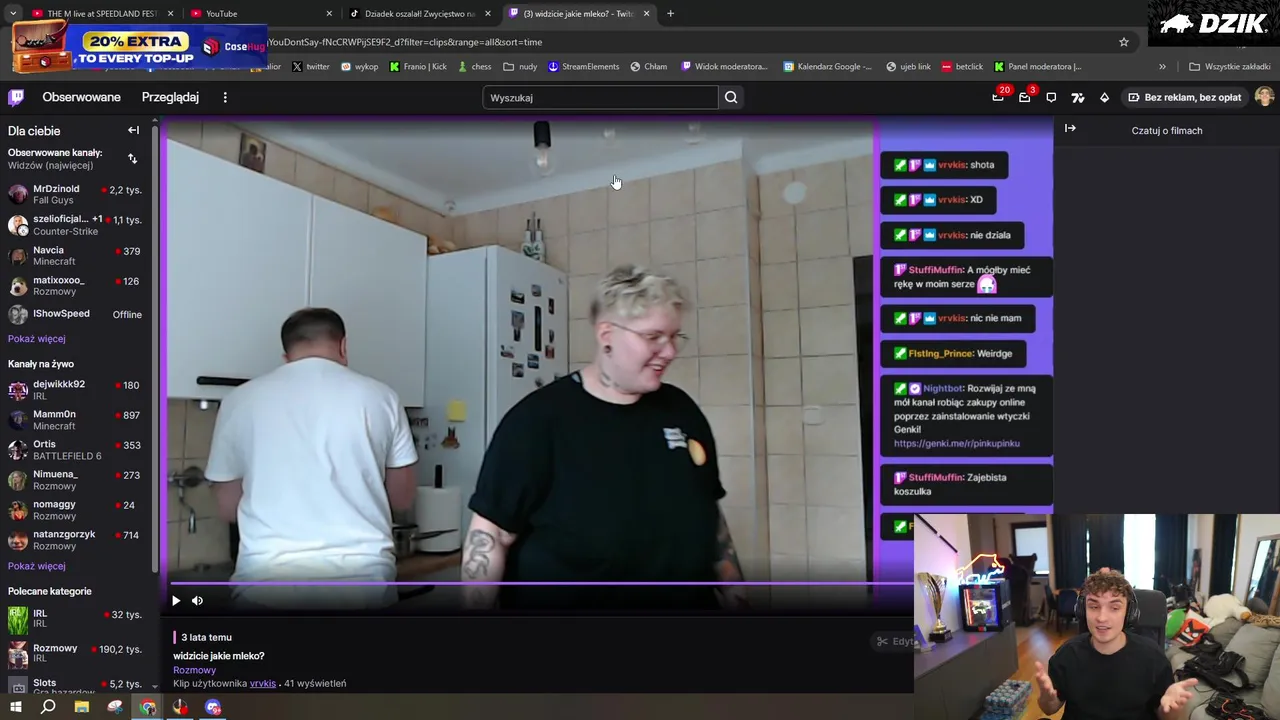Open the 'Wszystkie zakładki' folder

tap(1230, 67)
